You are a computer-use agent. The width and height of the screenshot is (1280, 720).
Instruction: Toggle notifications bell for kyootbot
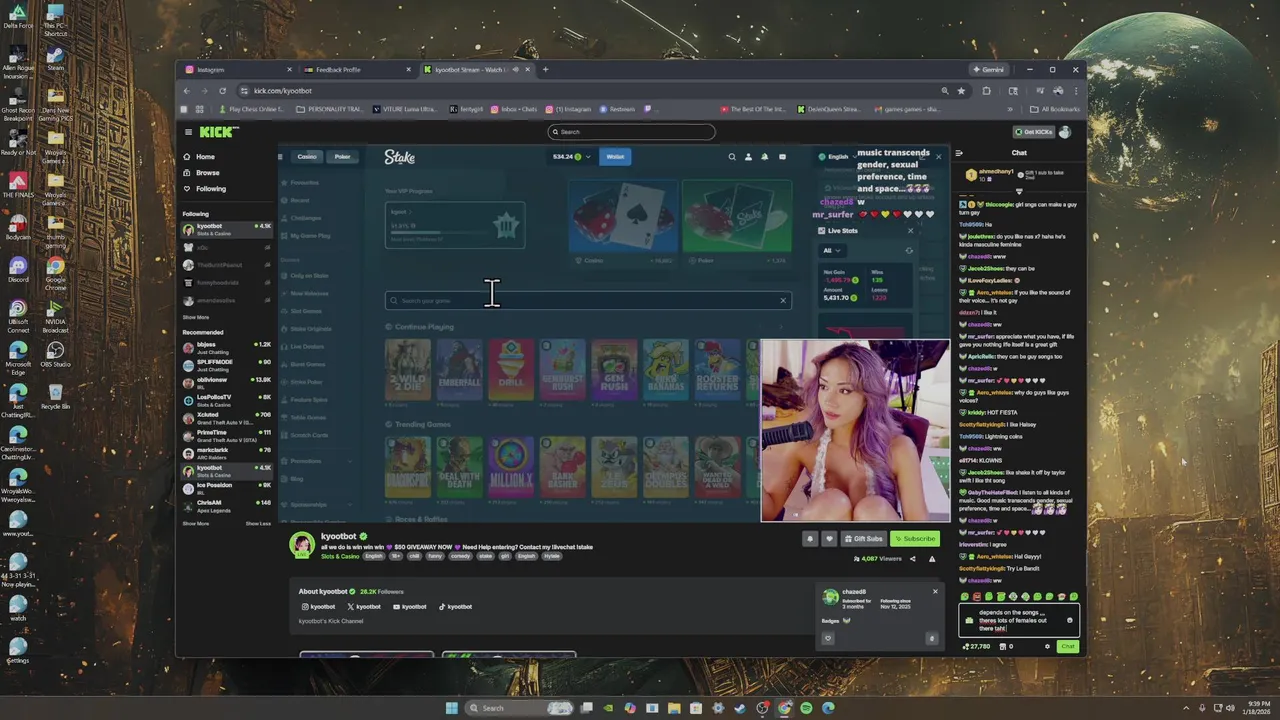click(810, 539)
